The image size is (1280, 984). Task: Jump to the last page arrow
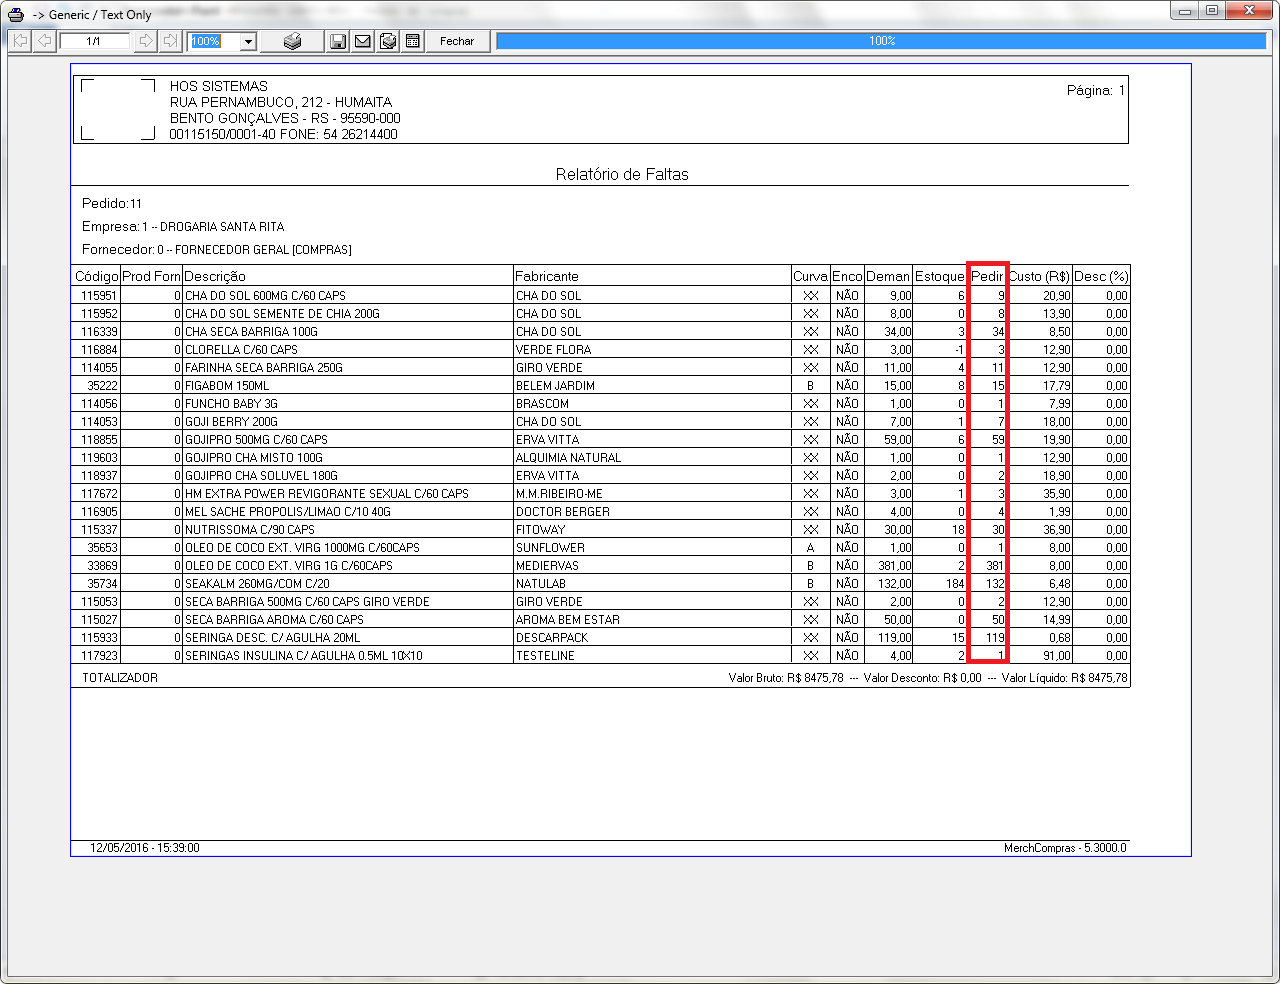[170, 41]
